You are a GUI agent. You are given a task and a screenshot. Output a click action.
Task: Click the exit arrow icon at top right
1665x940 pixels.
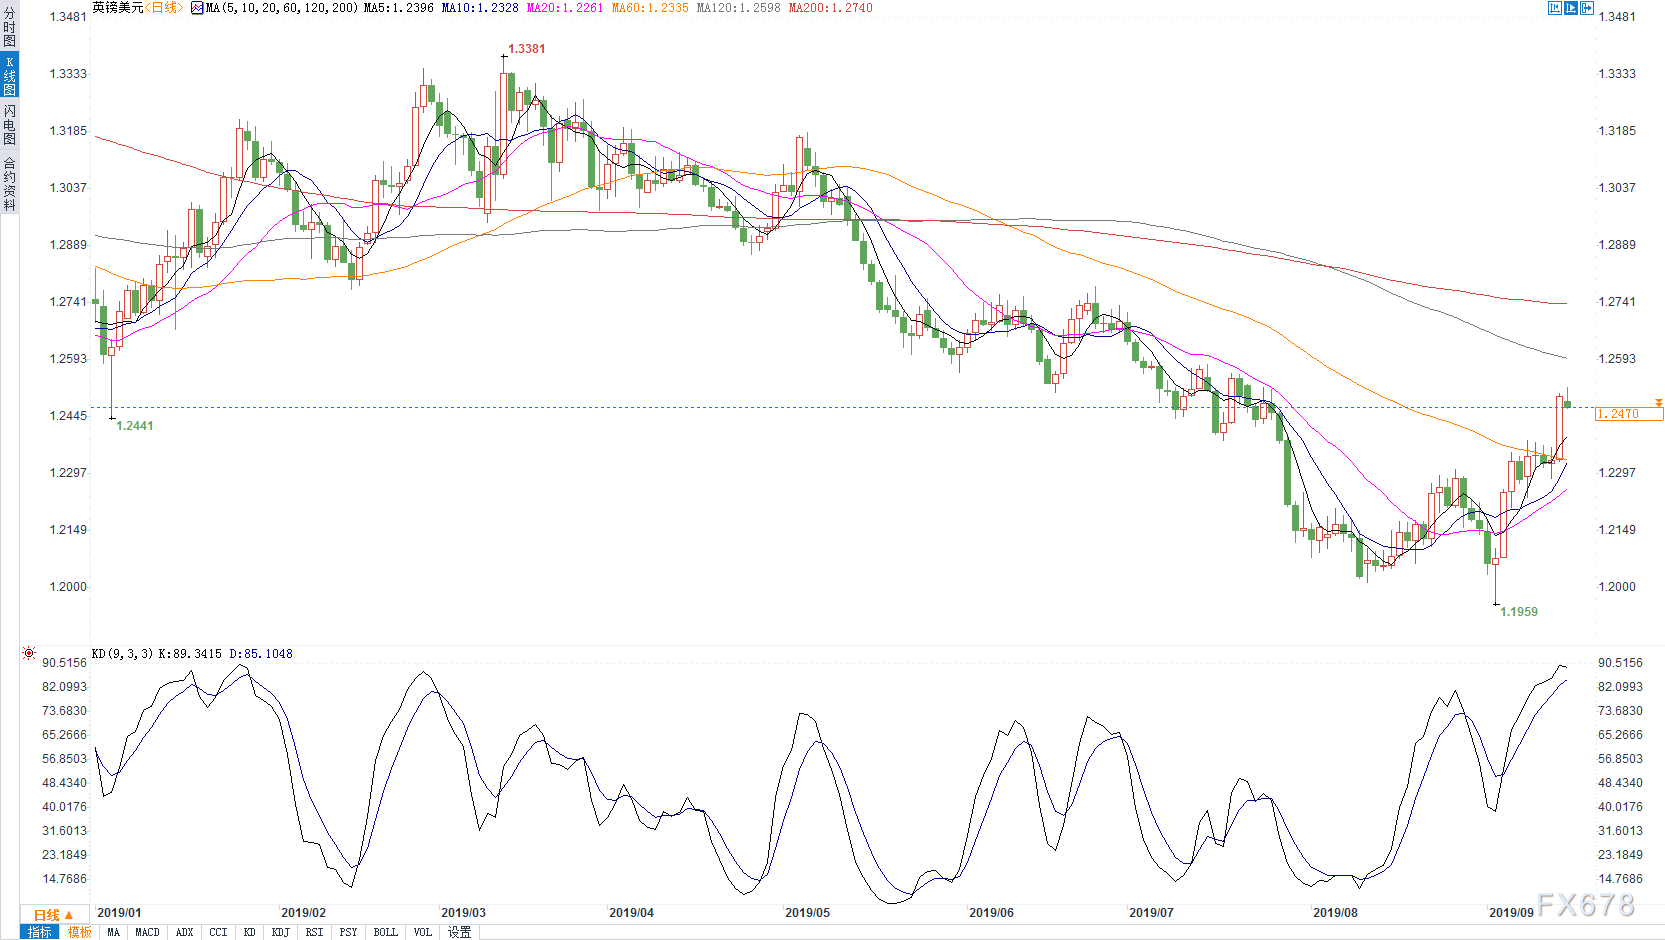pos(1586,8)
